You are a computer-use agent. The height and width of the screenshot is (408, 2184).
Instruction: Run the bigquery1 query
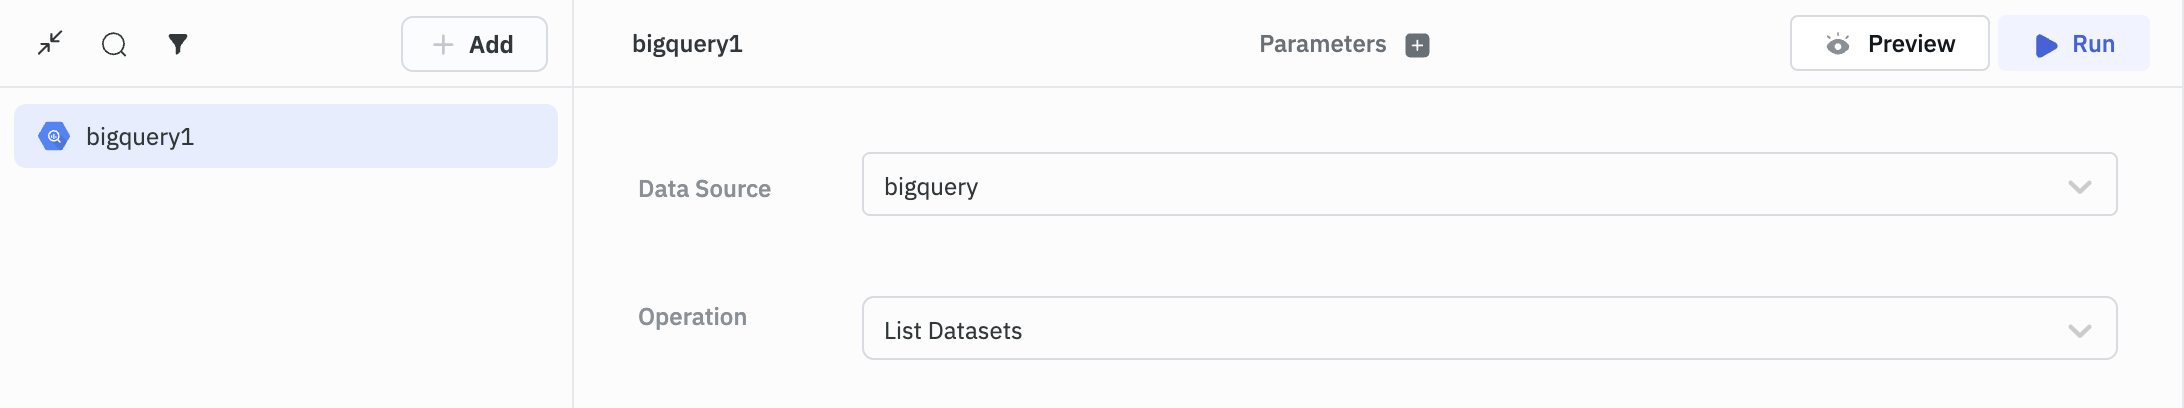click(2093, 44)
